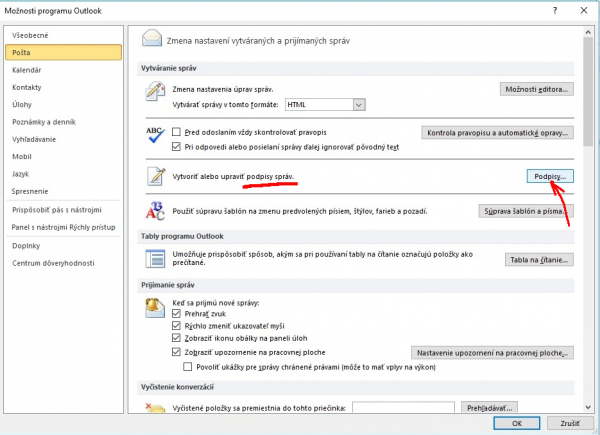The height and width of the screenshot is (435, 600).
Task: Go to the Vyhľadávanie category
Action: [x=64, y=139]
